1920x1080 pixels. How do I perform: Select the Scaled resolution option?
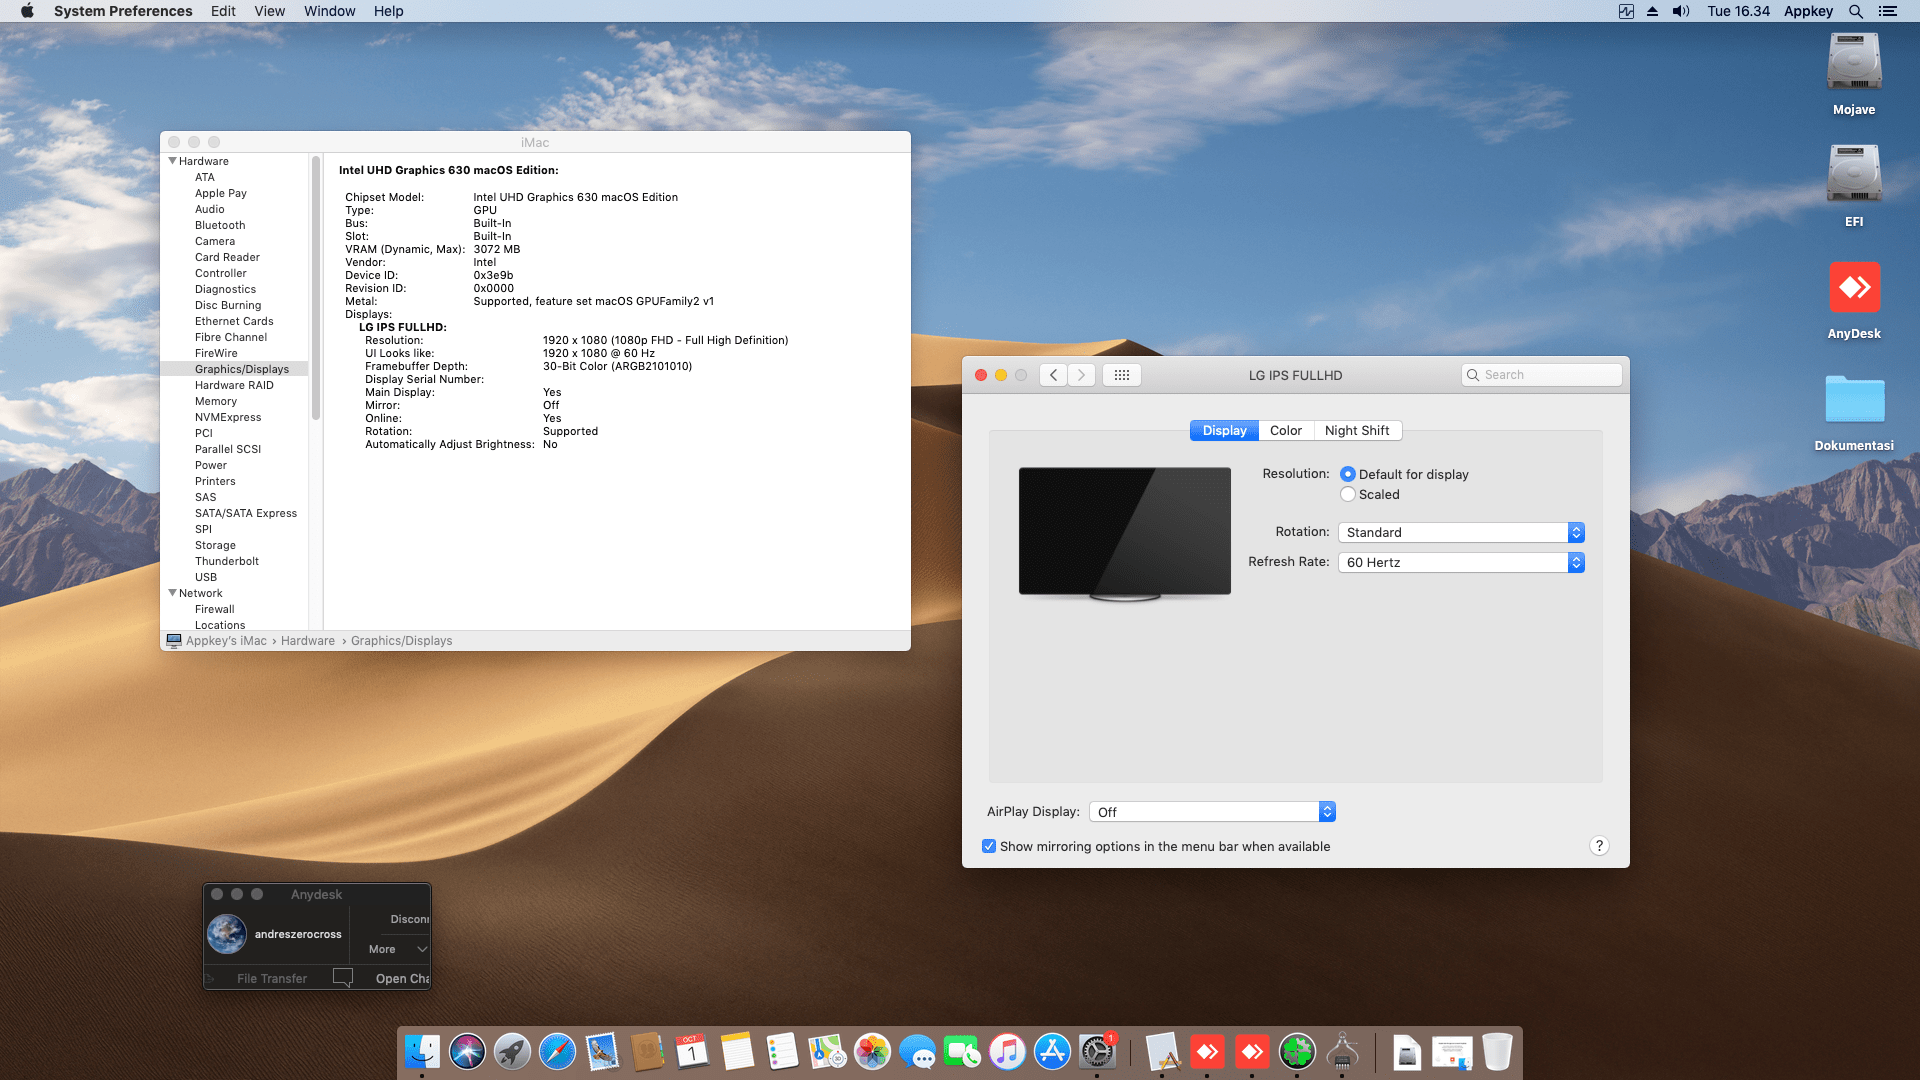point(1348,494)
